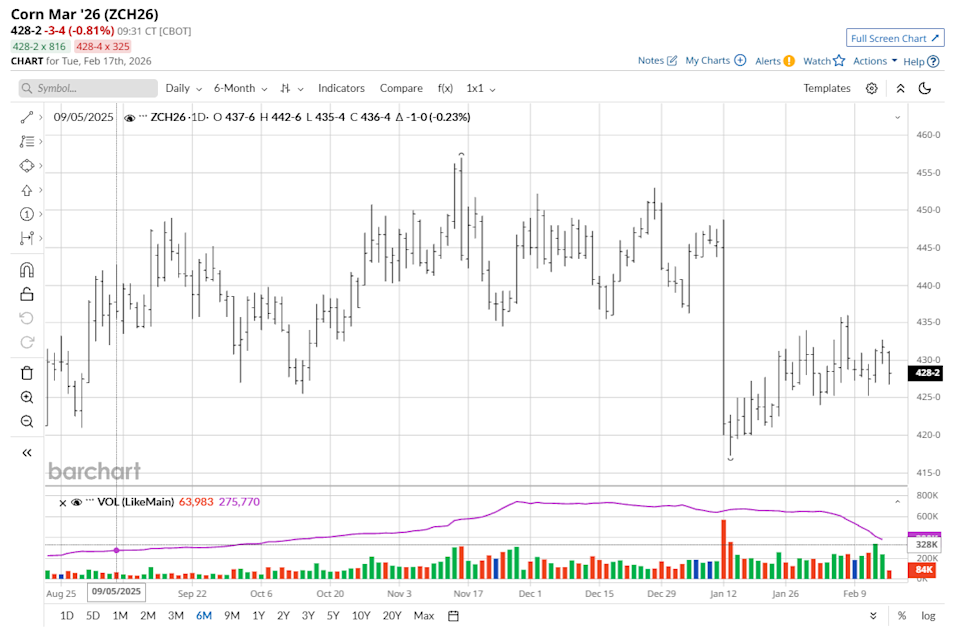The width and height of the screenshot is (960, 634).
Task: Switch to the Max range tab
Action: [424, 616]
